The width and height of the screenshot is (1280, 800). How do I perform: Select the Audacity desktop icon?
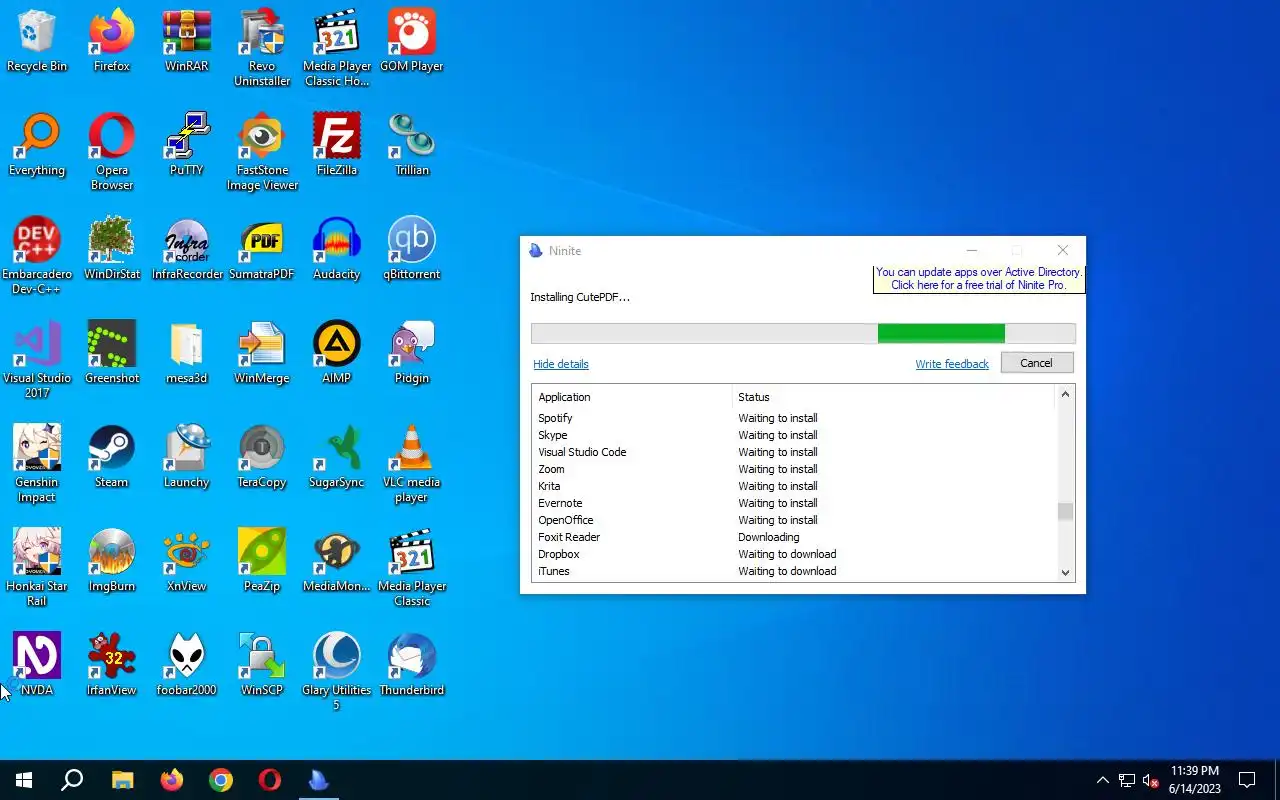(337, 249)
